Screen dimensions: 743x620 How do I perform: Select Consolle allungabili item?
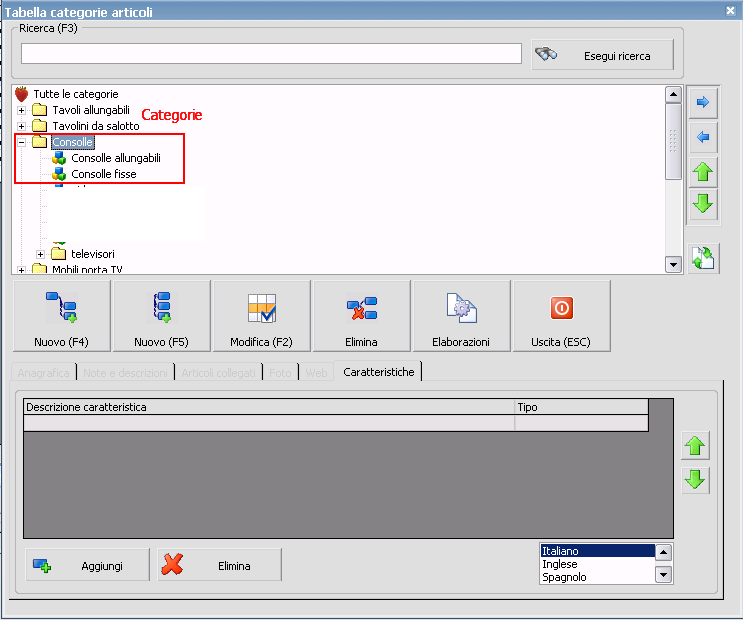116,158
